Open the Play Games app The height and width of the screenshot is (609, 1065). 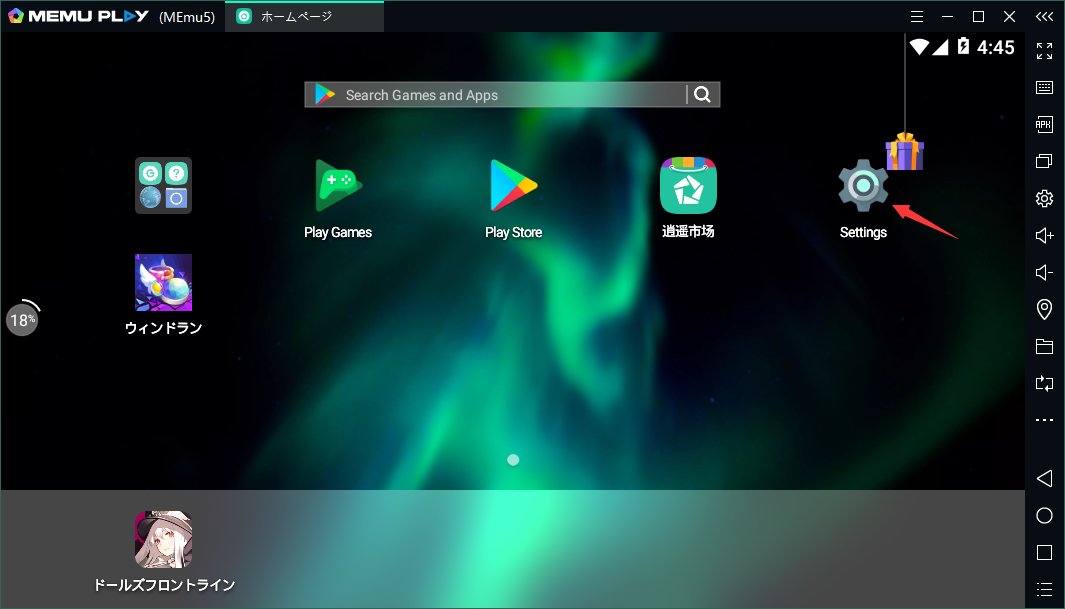tap(338, 187)
